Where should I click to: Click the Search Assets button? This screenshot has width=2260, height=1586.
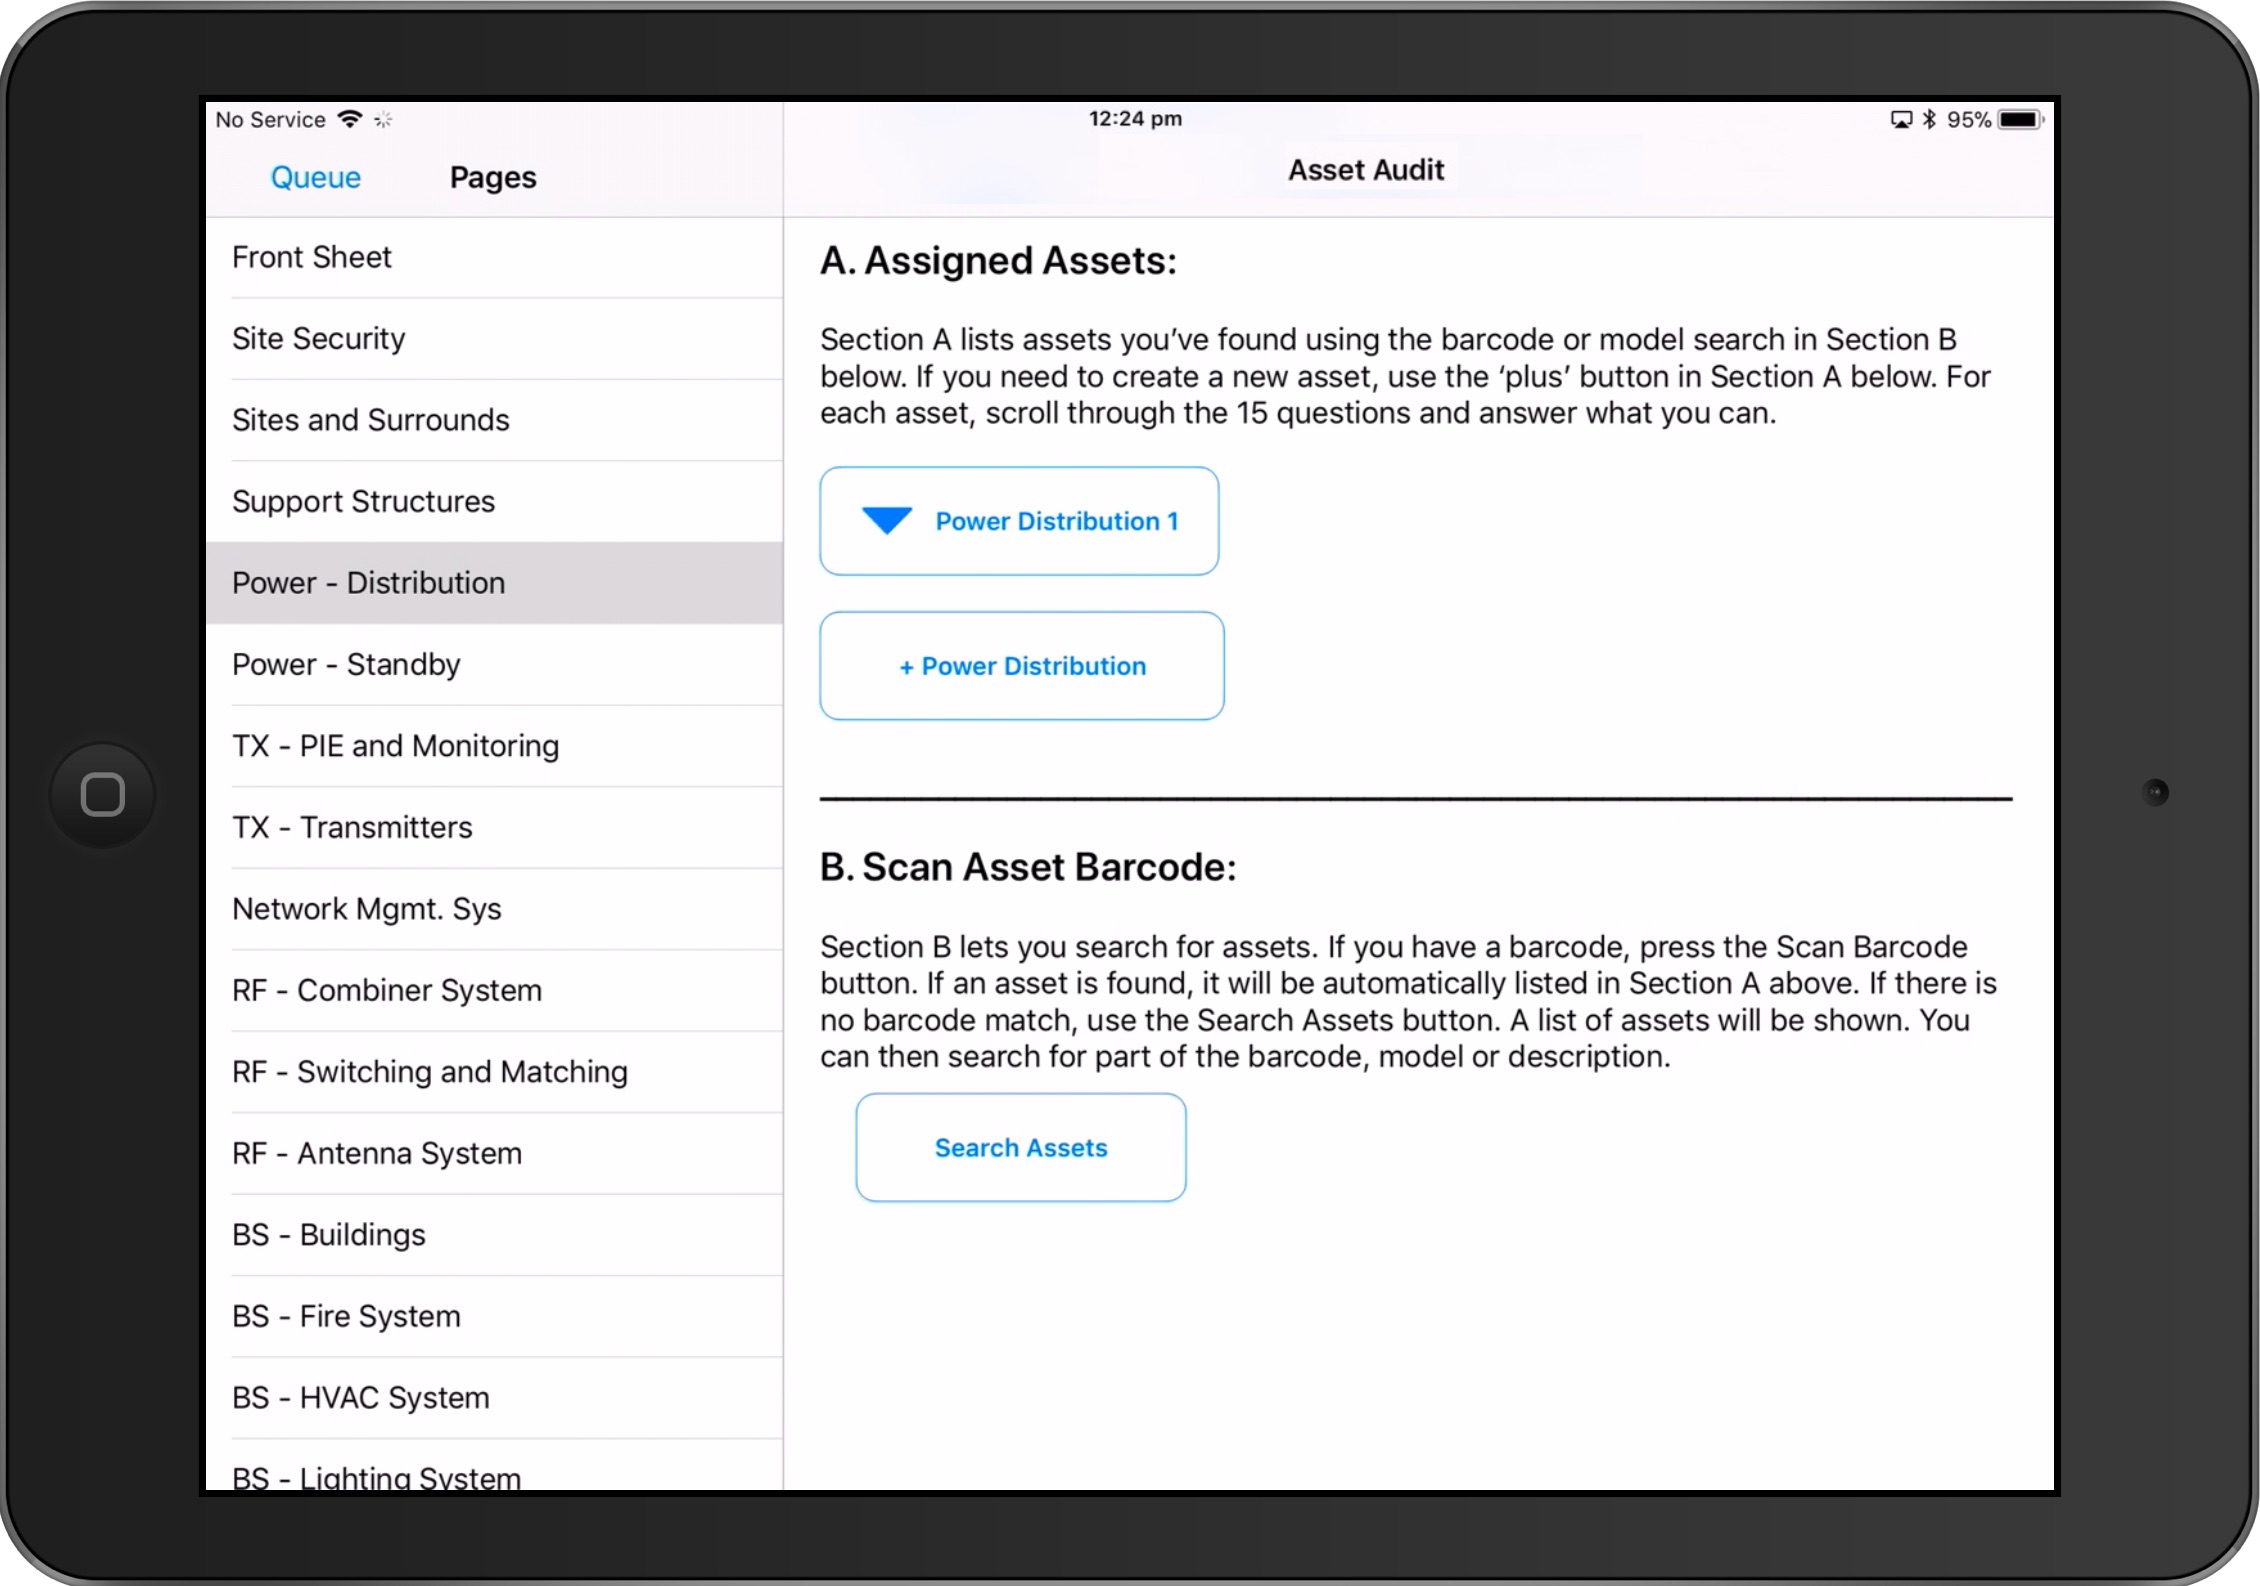pos(1021,1148)
